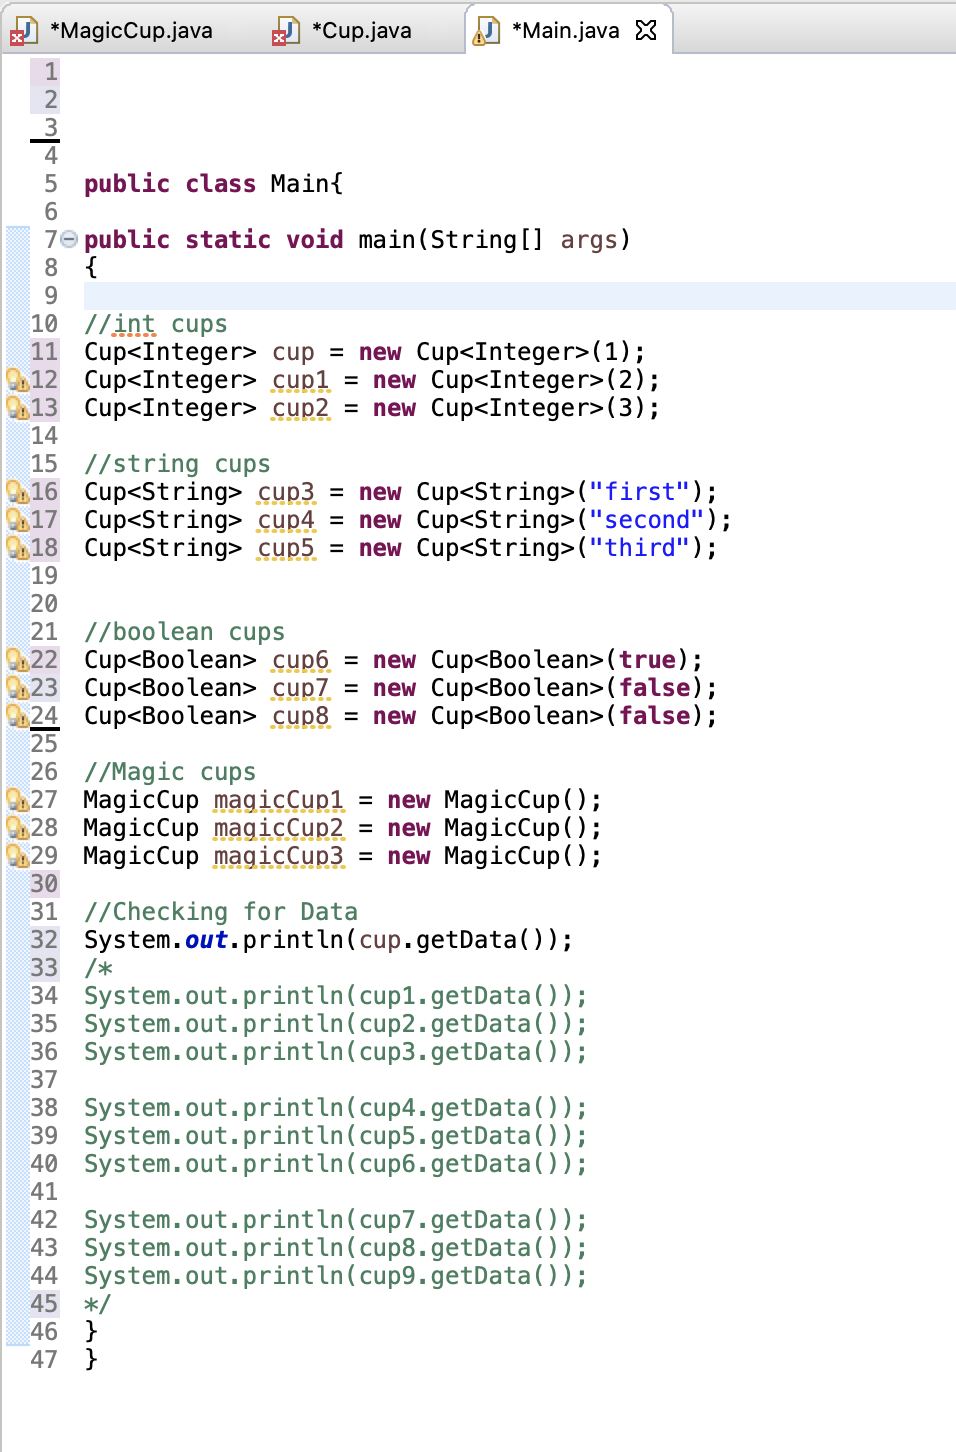
Task: Click the warning icon beside line 16
Action: point(18,492)
